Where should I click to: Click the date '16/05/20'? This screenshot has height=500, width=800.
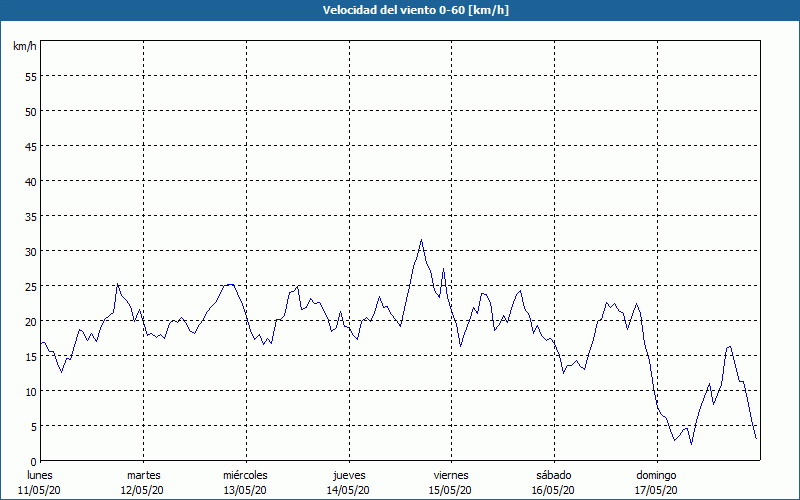coord(553,490)
